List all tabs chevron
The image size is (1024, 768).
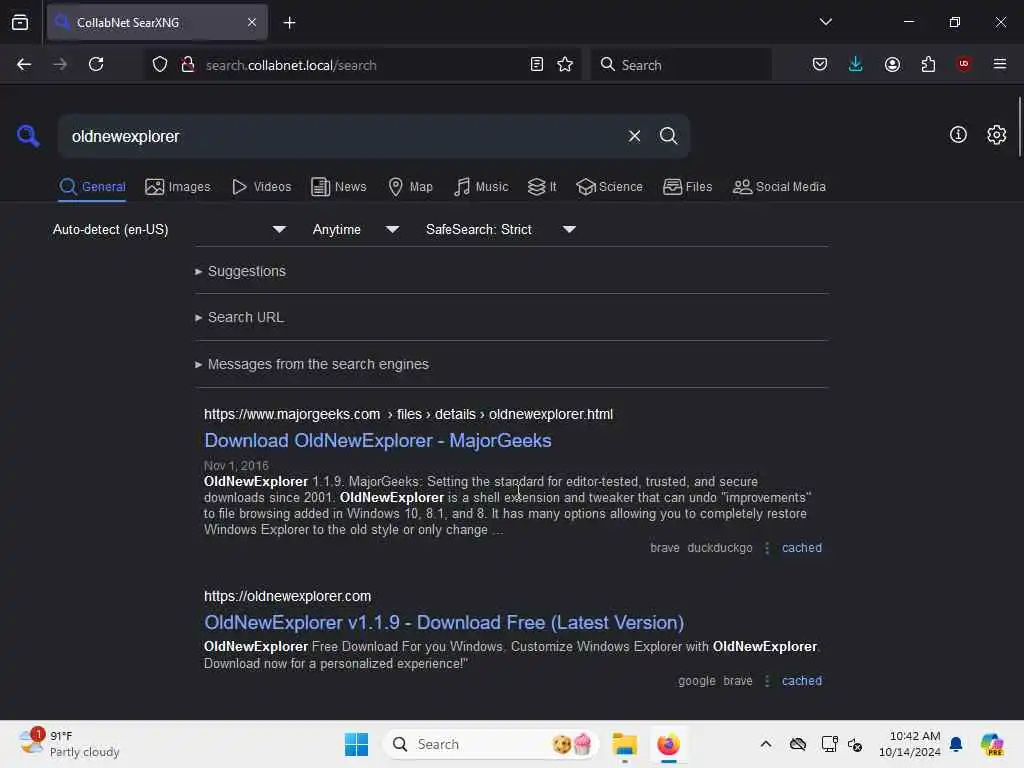825,22
